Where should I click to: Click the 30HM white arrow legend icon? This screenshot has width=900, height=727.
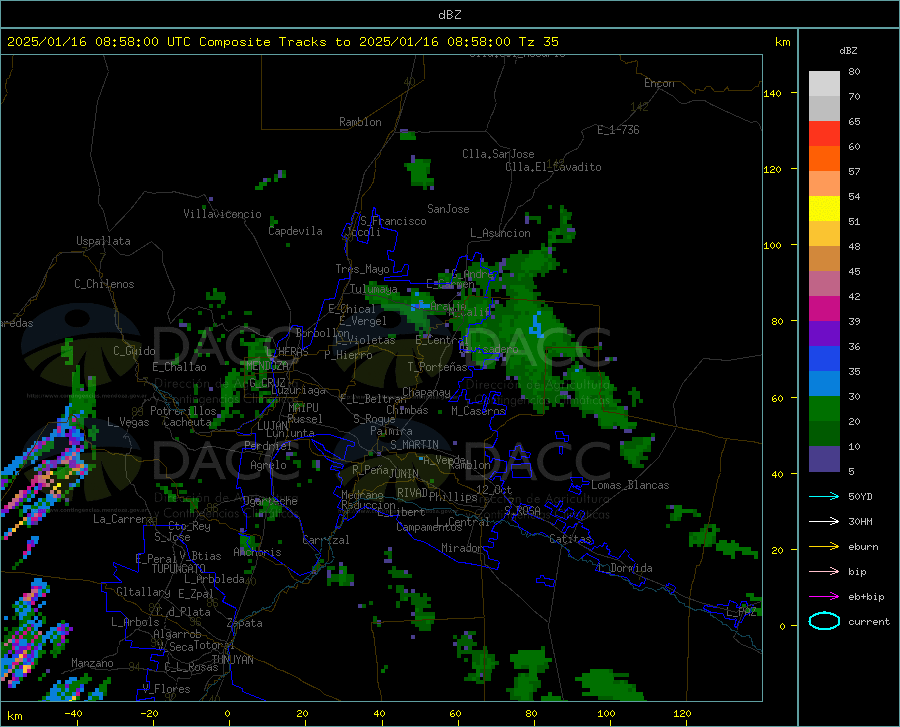tap(824, 521)
